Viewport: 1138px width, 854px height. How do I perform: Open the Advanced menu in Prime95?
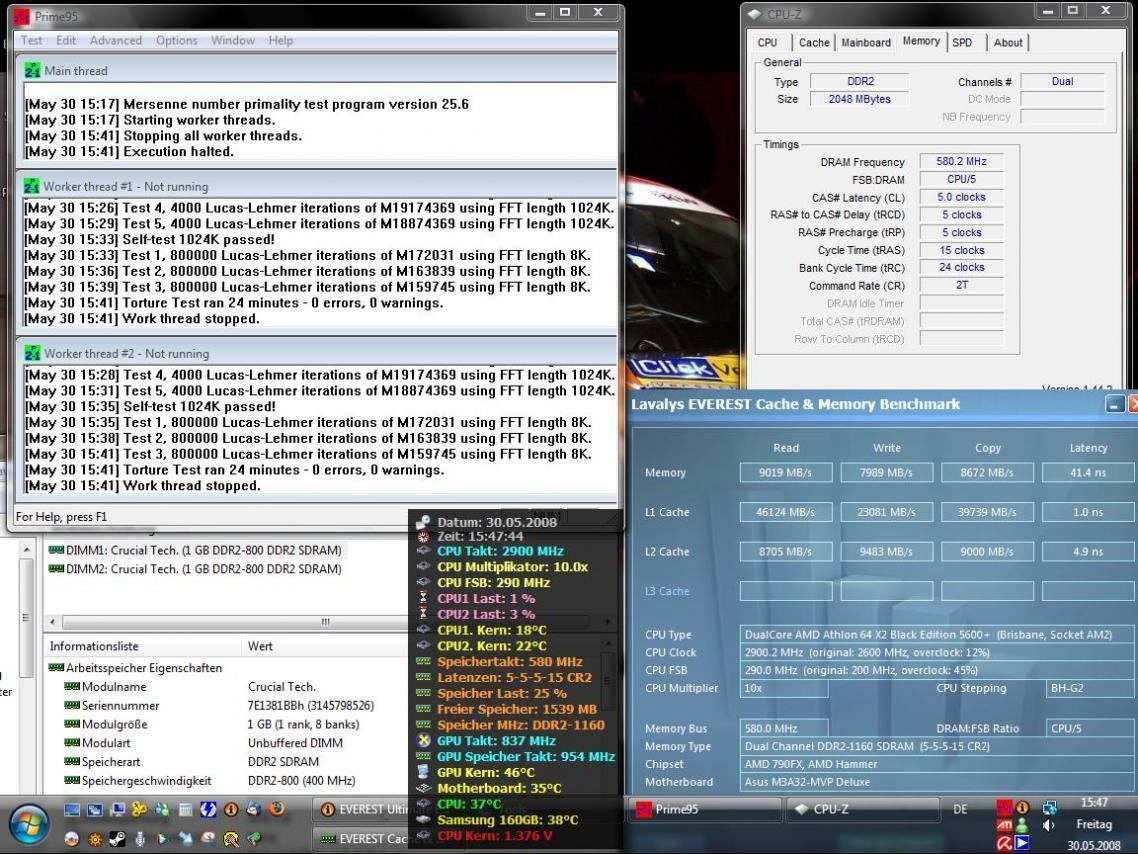tap(115, 41)
